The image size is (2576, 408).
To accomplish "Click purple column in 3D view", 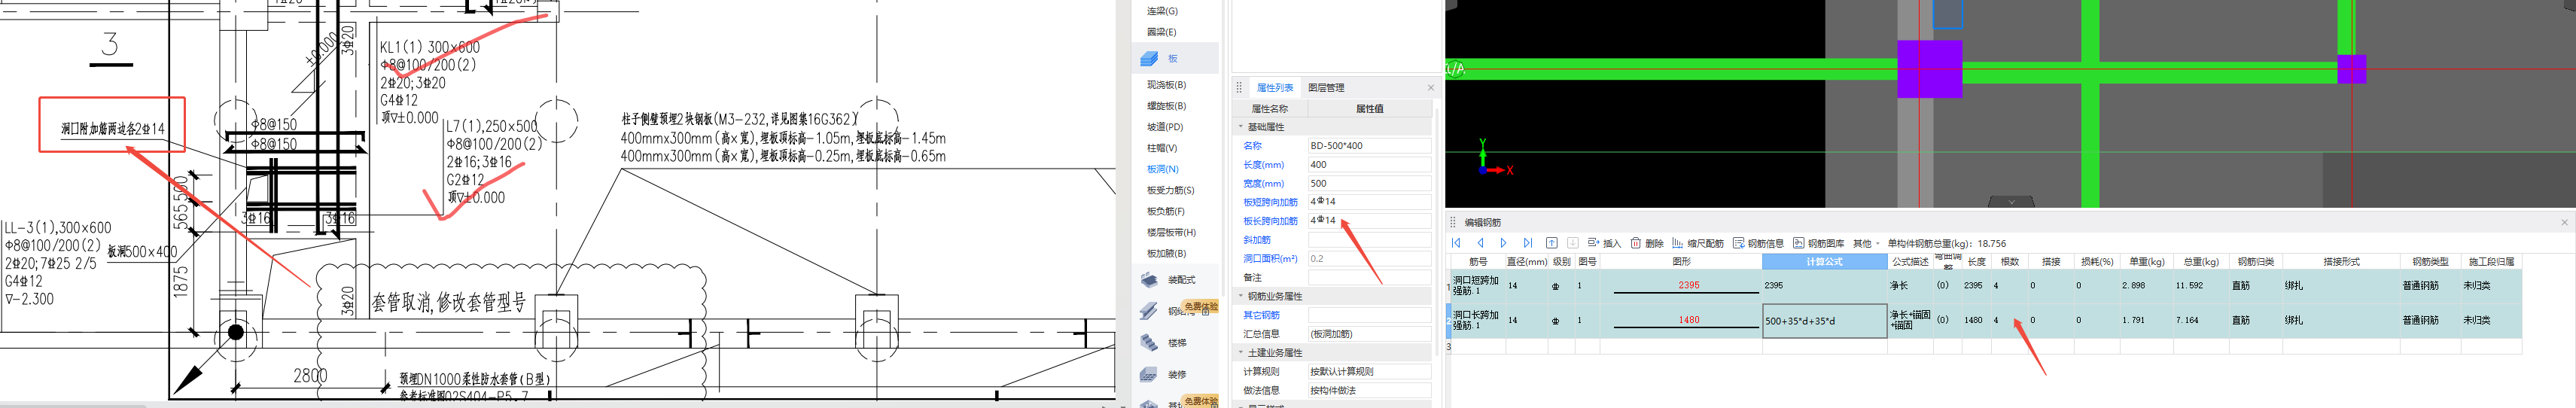I will (x=1929, y=69).
